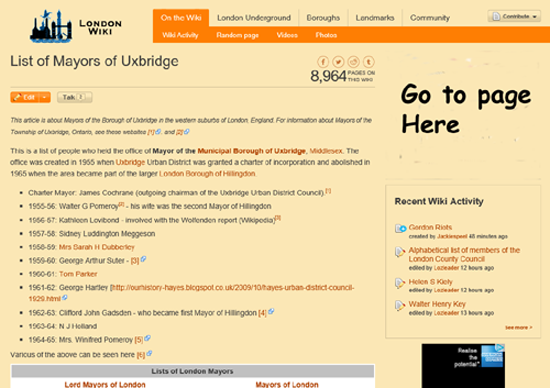Open the Talk page button

pos(74,97)
